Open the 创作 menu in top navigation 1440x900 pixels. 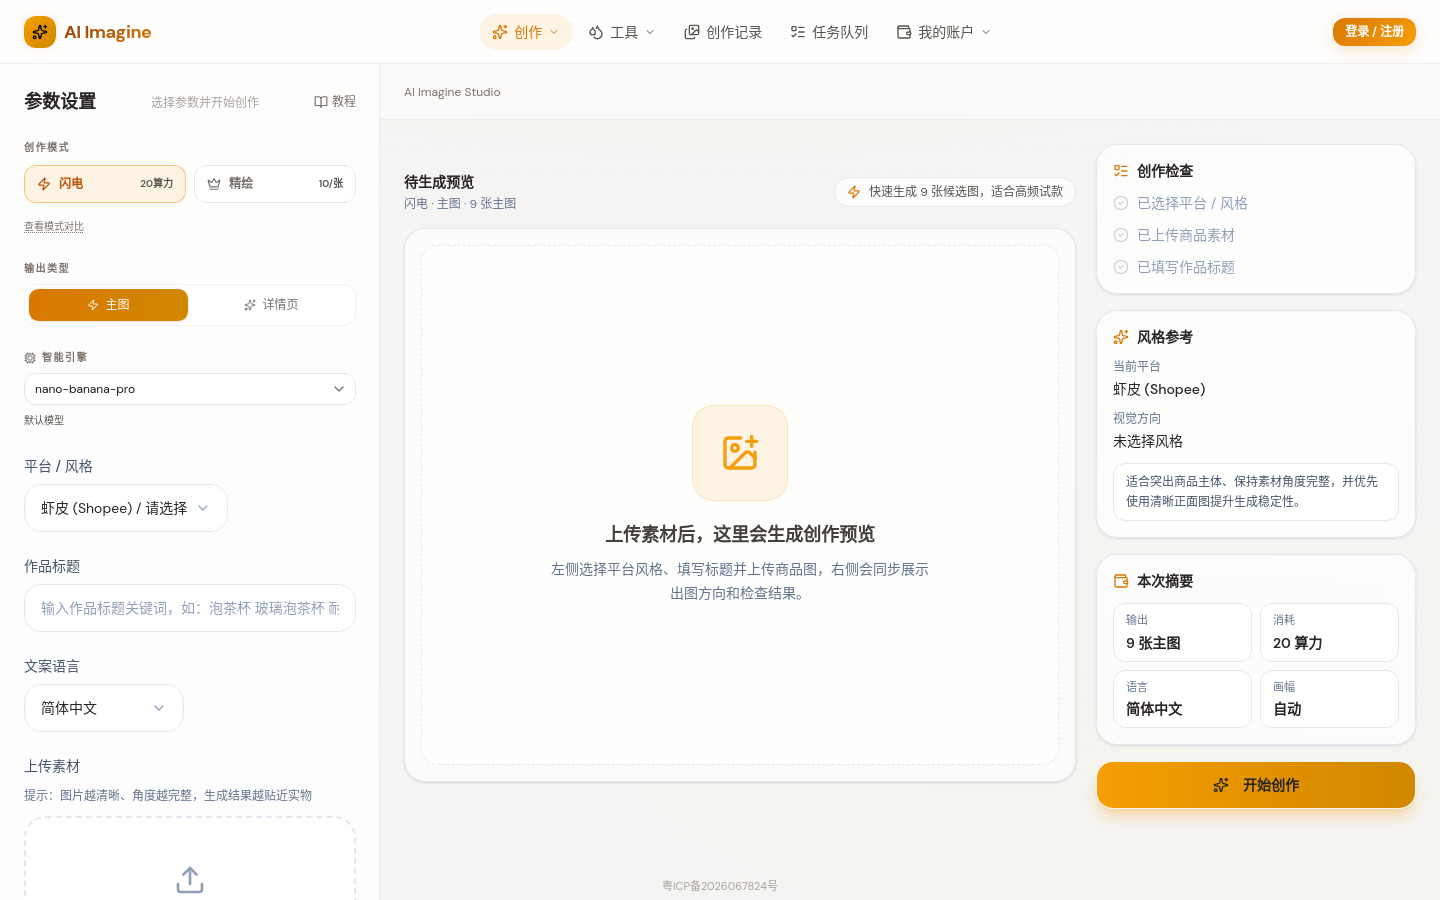526,32
